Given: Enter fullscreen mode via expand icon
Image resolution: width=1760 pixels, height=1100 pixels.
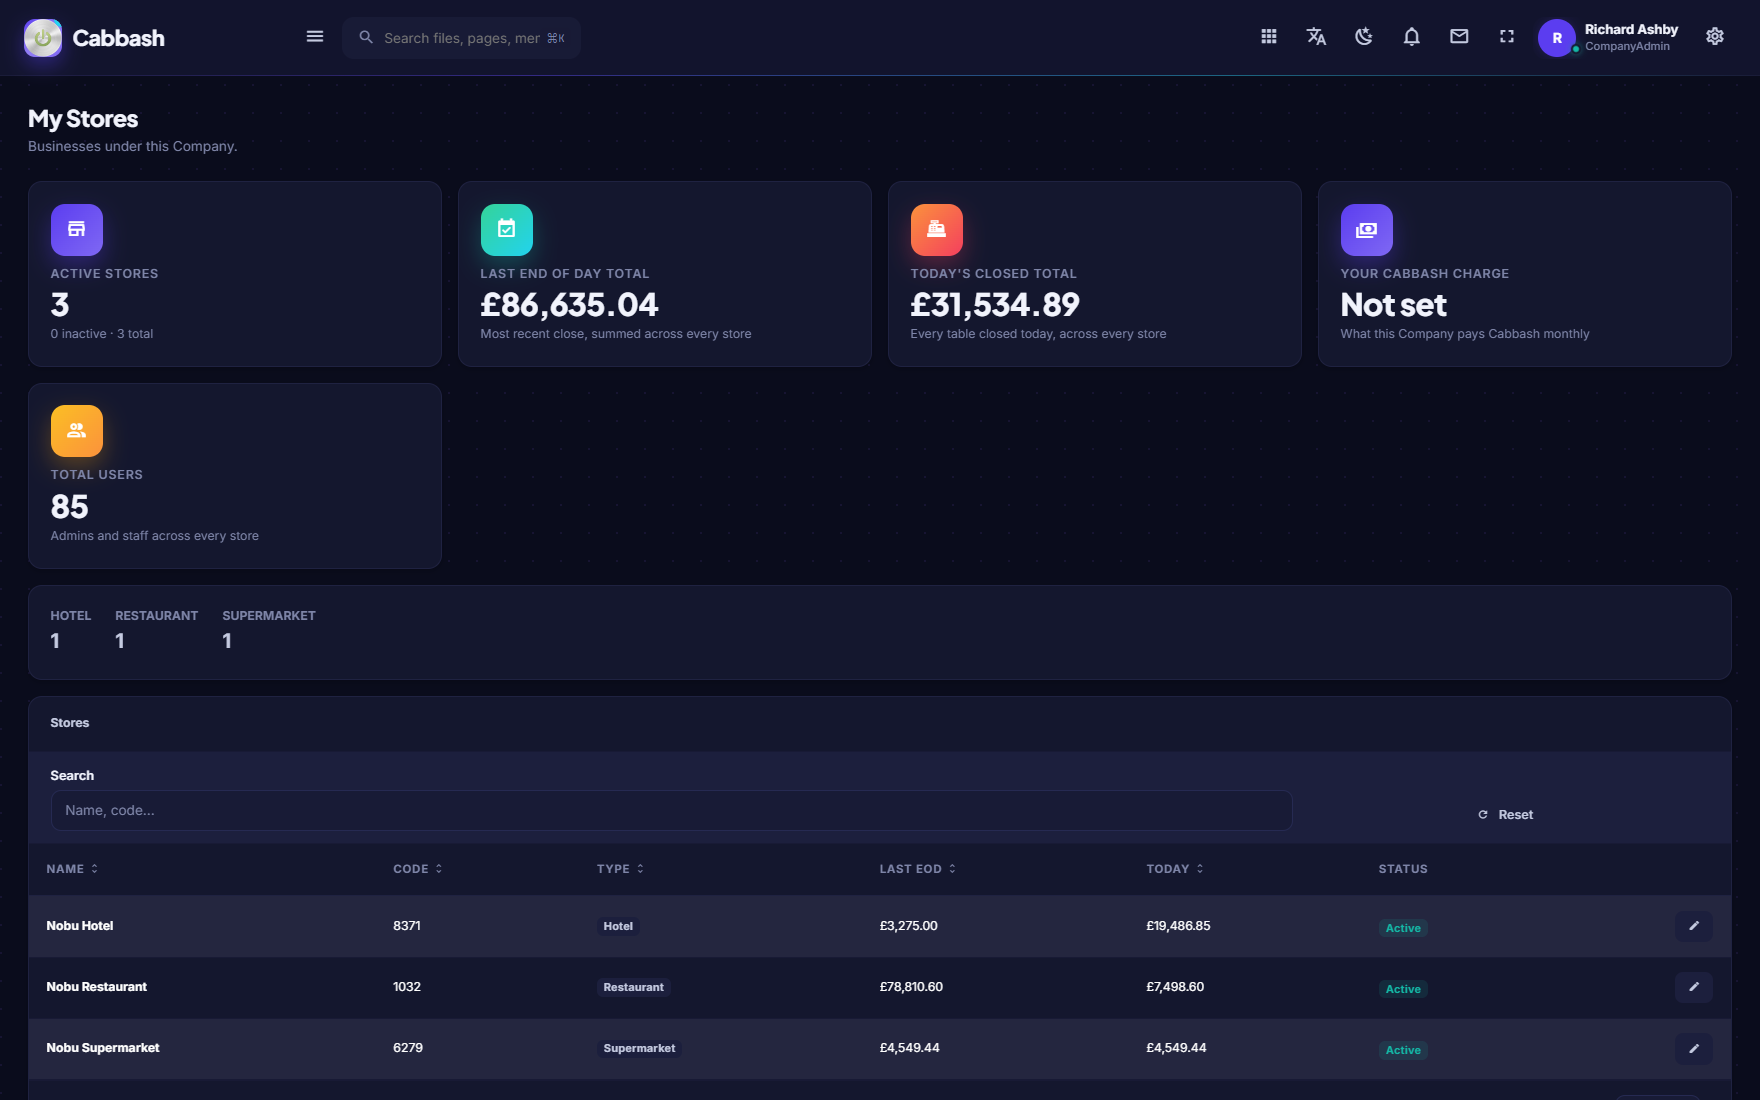Looking at the screenshot, I should click(x=1507, y=37).
